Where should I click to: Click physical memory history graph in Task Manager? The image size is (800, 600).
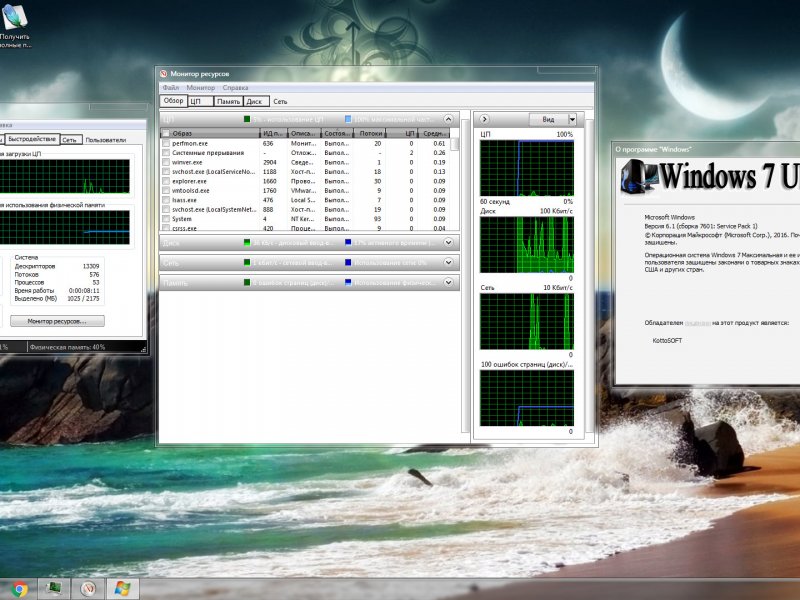click(x=64, y=228)
